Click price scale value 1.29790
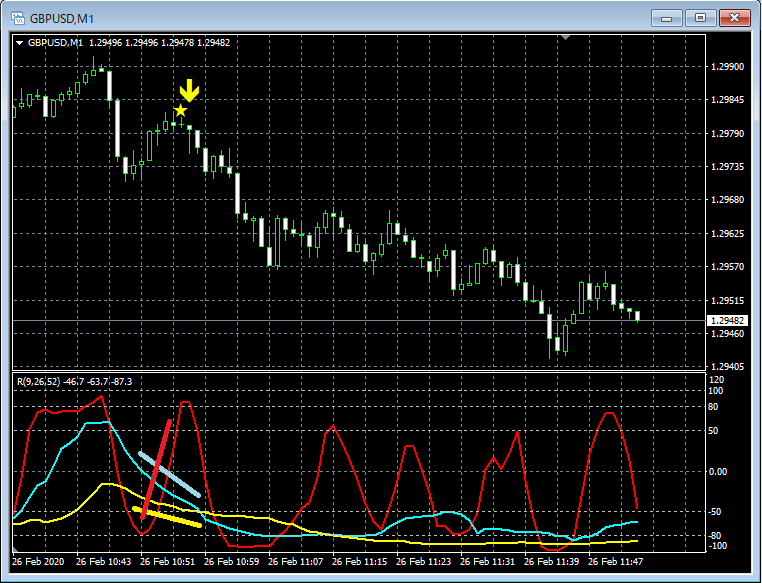The height and width of the screenshot is (583, 762). click(727, 134)
